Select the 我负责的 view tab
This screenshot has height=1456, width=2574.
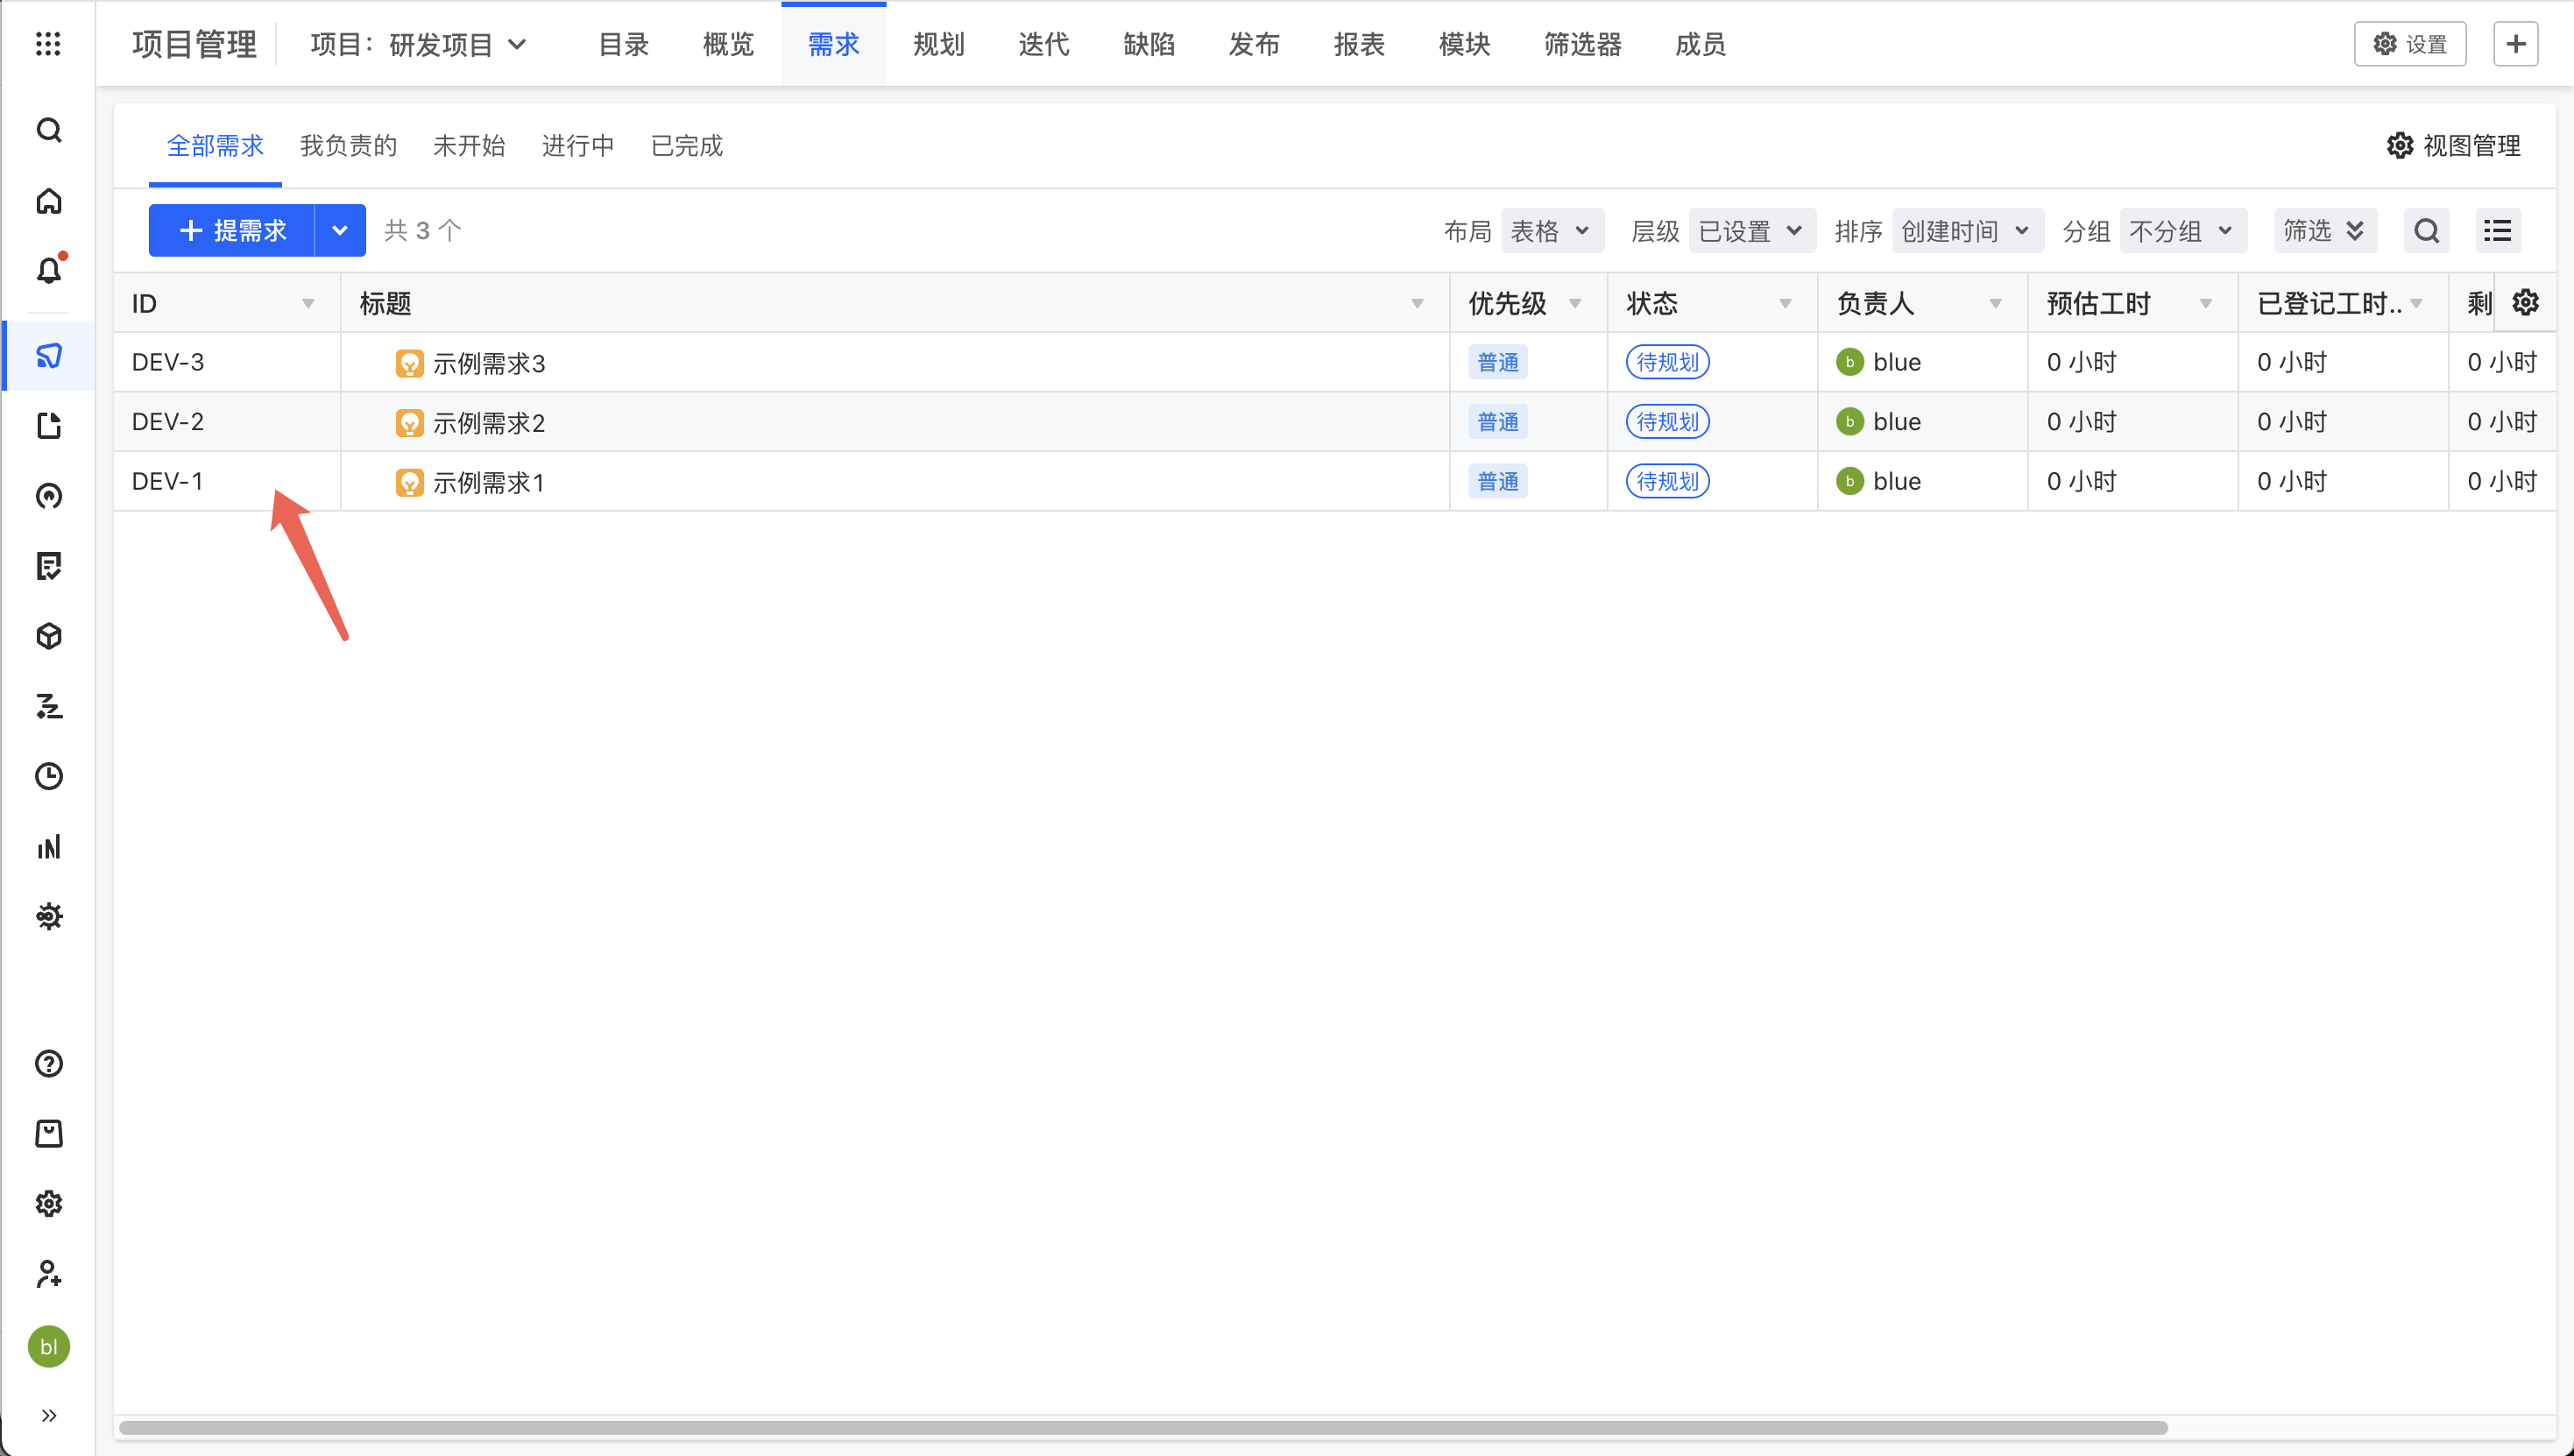pyautogui.click(x=348, y=146)
